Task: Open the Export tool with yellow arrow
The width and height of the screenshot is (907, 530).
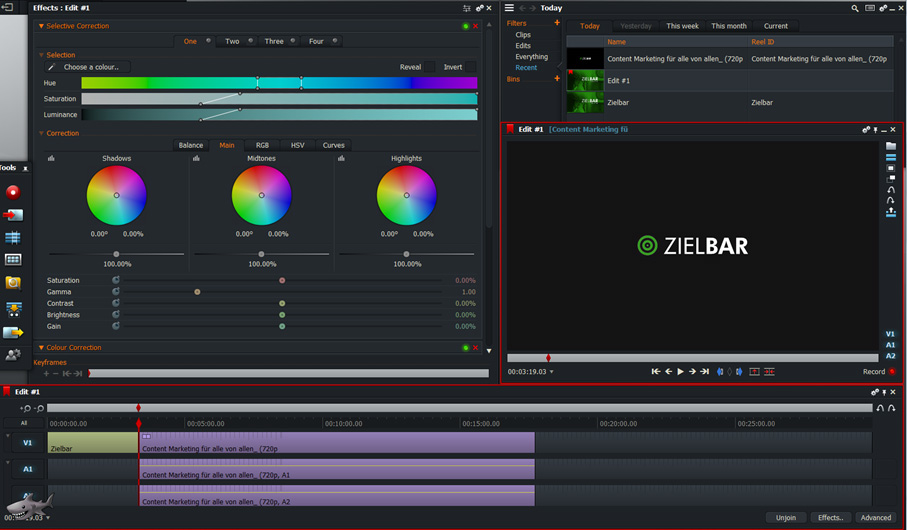Action: 13,333
